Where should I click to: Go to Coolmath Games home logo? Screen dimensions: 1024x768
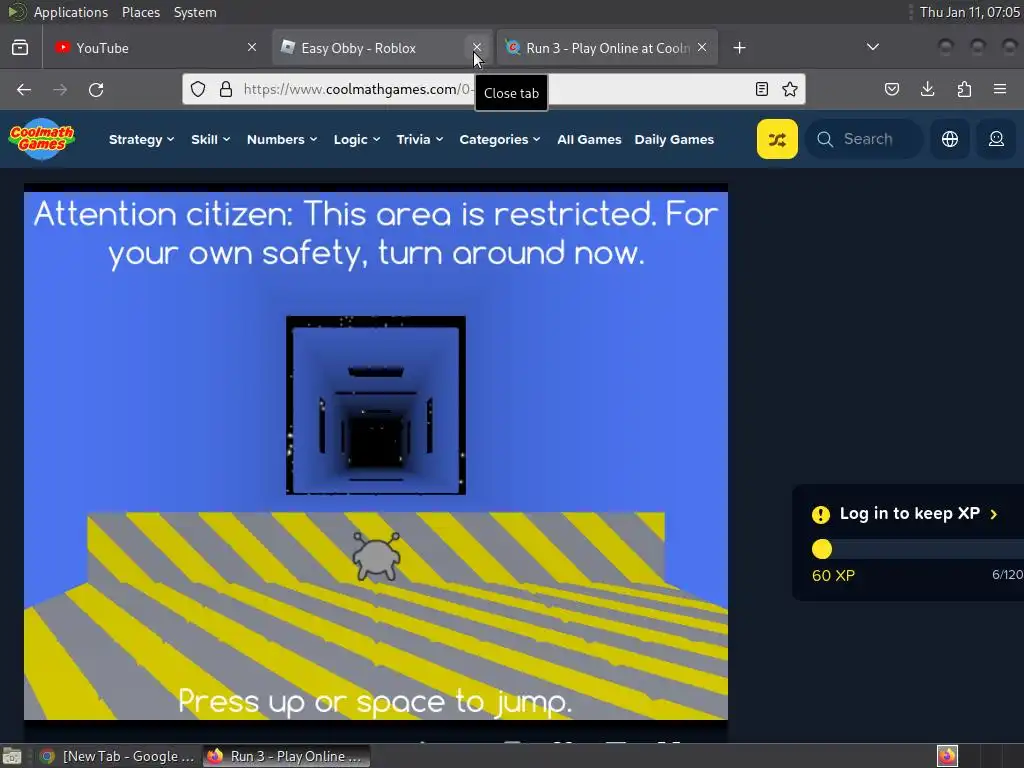click(x=42, y=138)
